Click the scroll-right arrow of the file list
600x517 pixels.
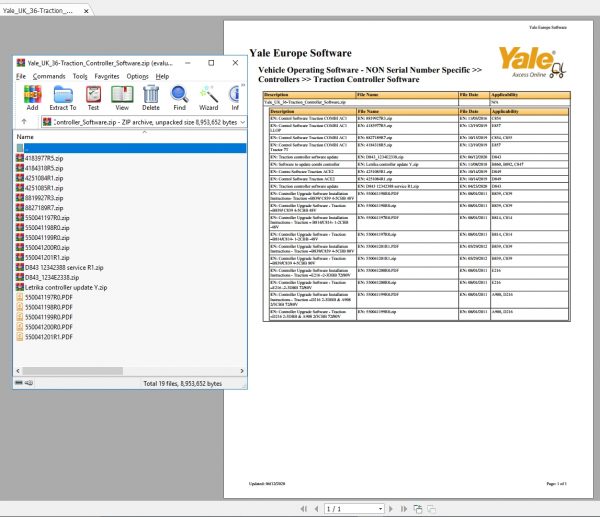coord(242,371)
